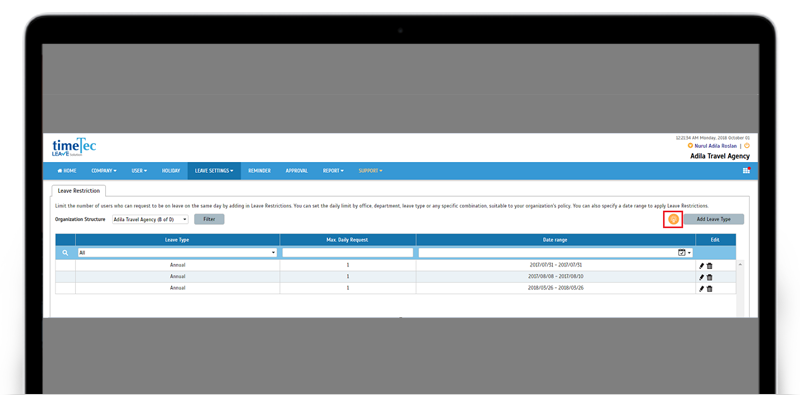Delete the 2018/03/26 leave restriction row
The height and width of the screenshot is (395, 800).
click(x=710, y=288)
